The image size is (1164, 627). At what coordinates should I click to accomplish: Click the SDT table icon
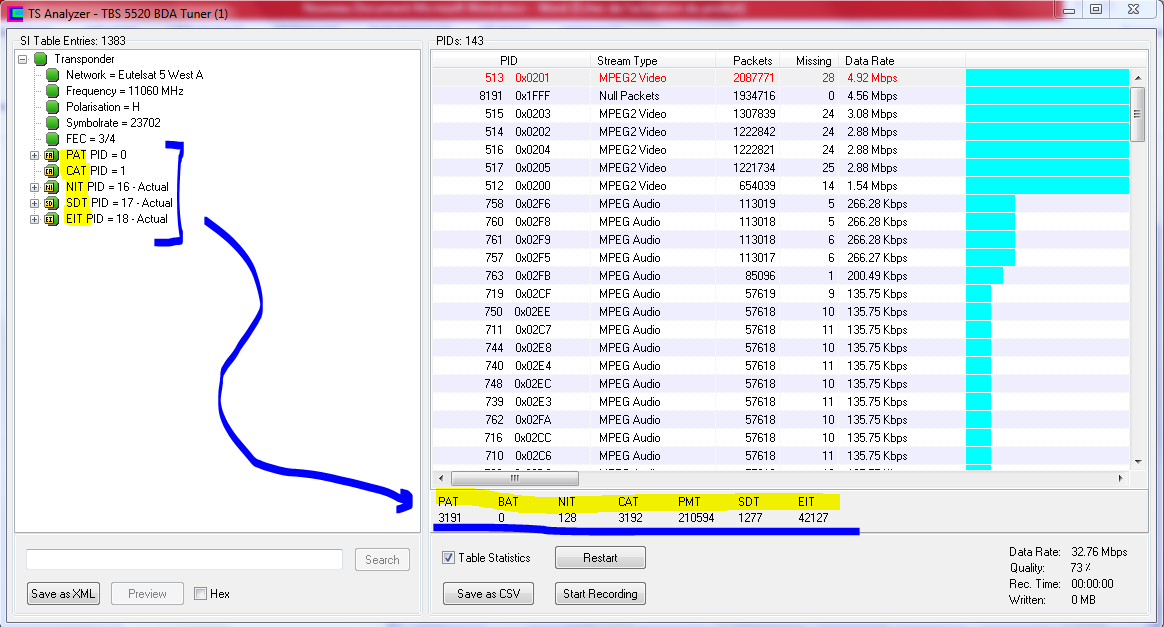pos(50,203)
